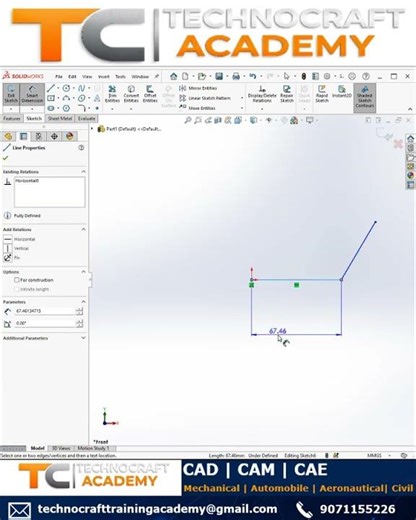416x520 pixels.
Task: Click Offset Entities tool
Action: [150, 94]
